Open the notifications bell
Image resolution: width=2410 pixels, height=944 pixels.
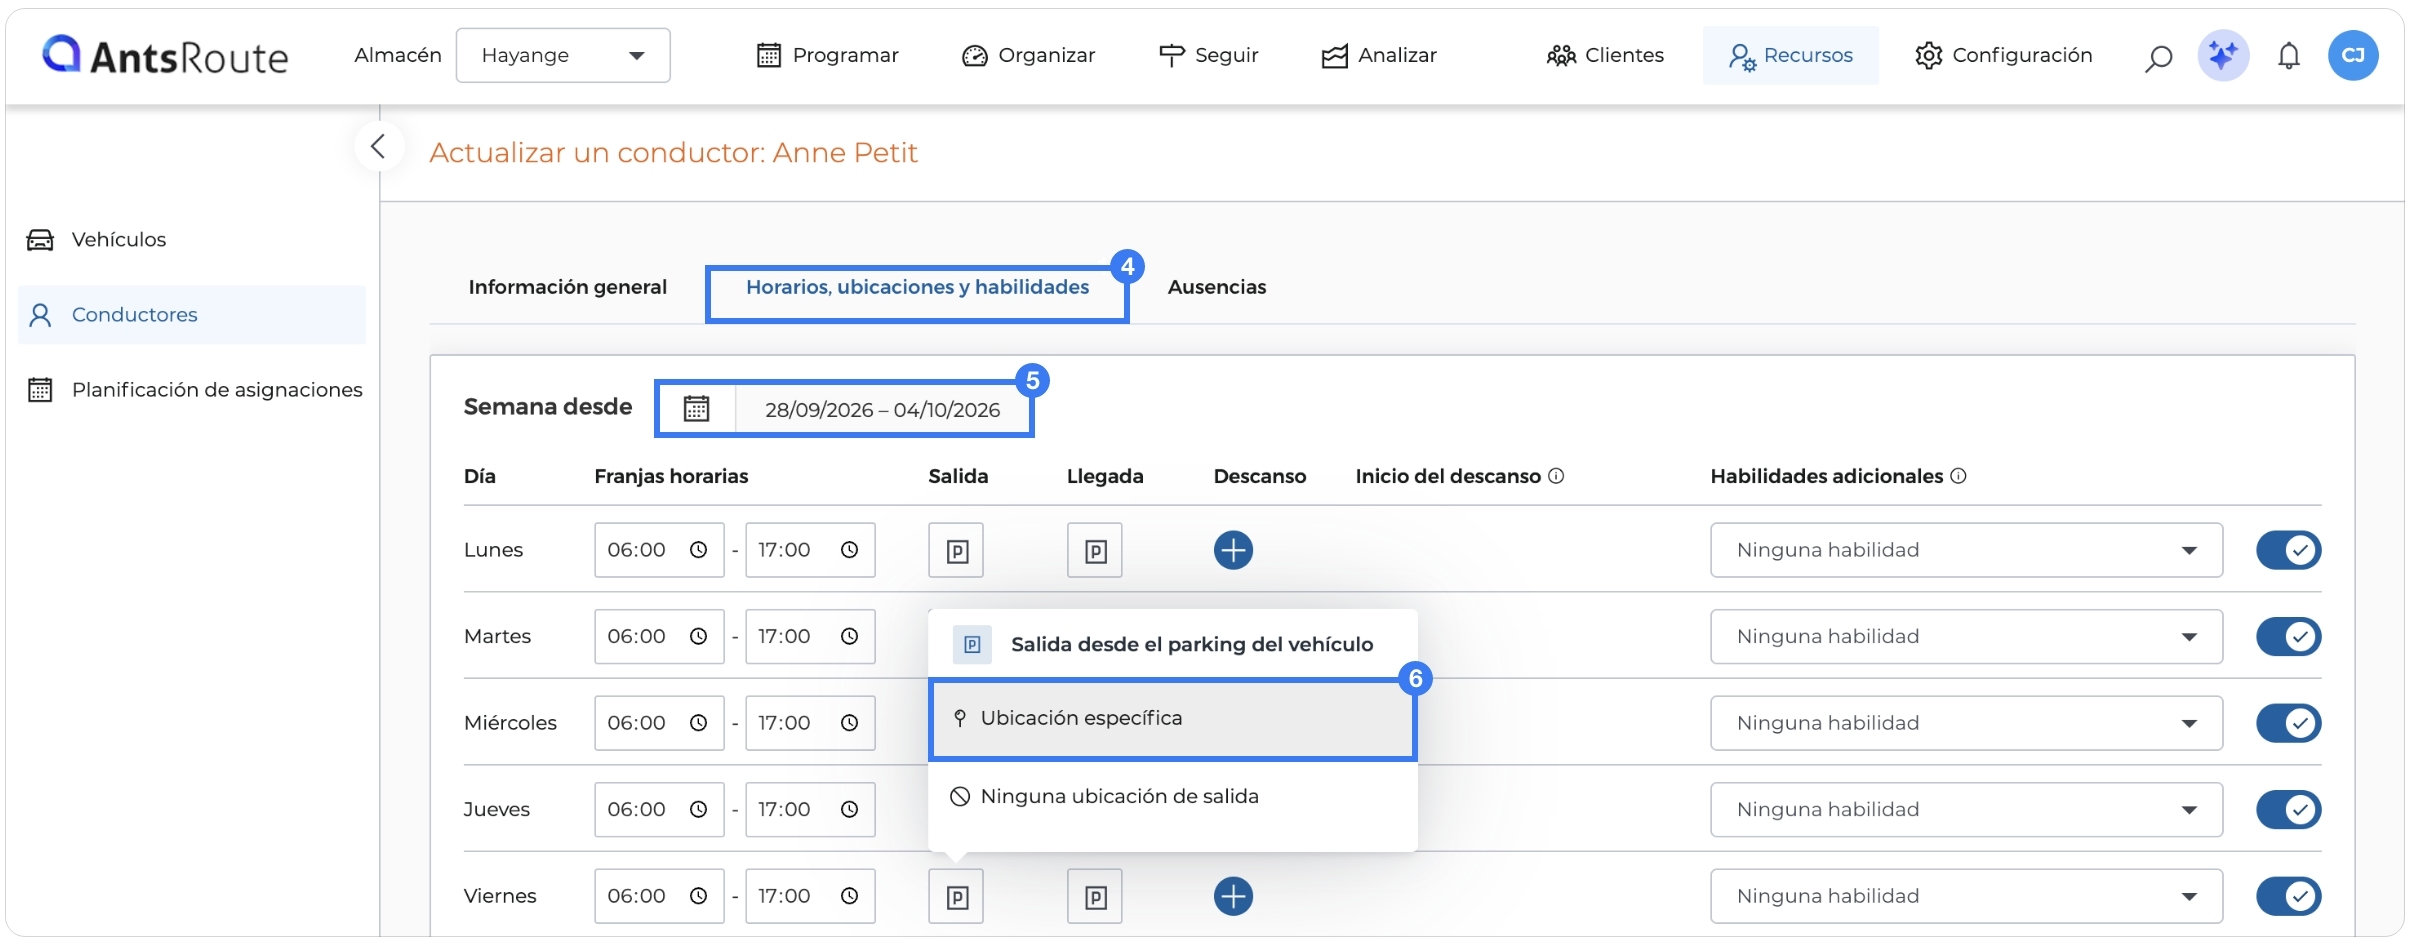pos(2288,56)
